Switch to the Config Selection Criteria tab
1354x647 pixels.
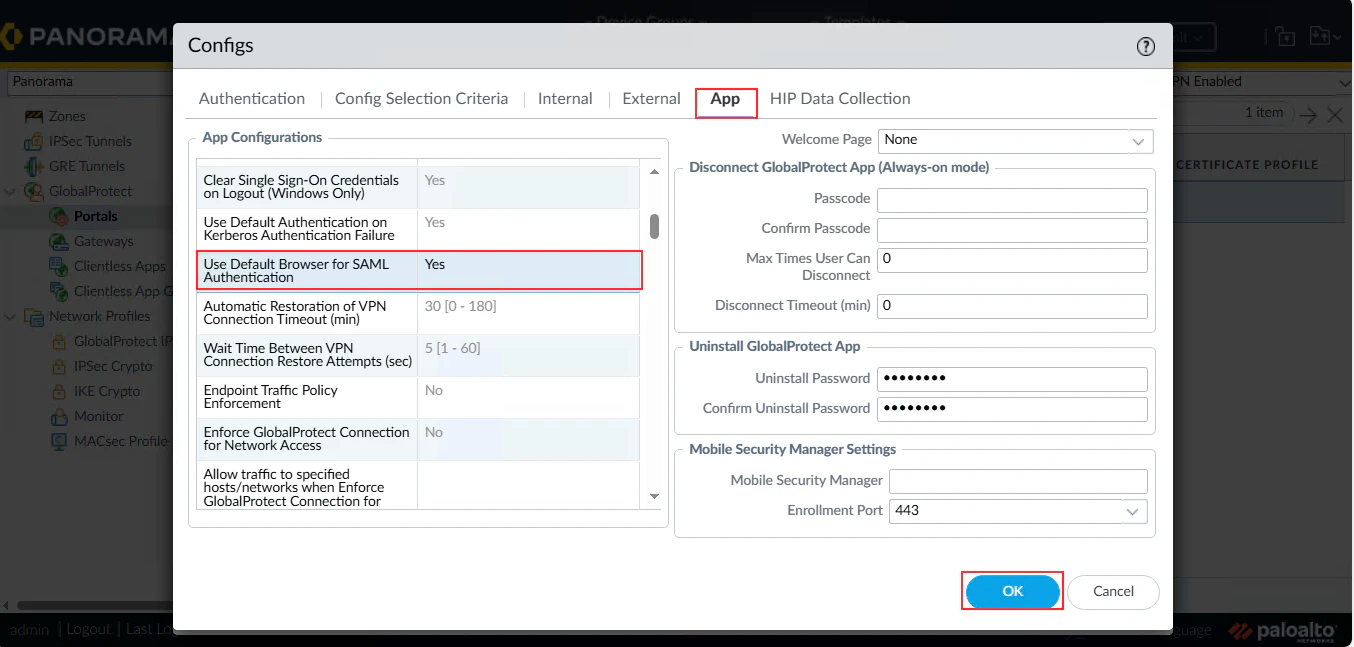coord(421,99)
